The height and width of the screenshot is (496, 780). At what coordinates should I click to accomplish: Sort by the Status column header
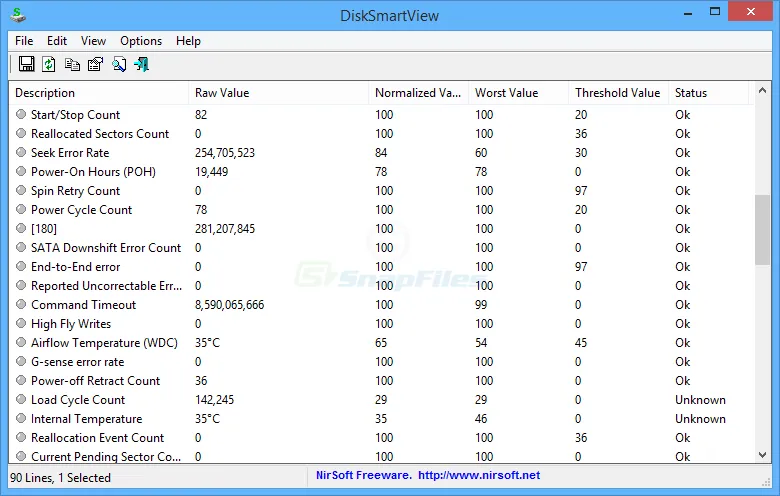click(x=708, y=93)
